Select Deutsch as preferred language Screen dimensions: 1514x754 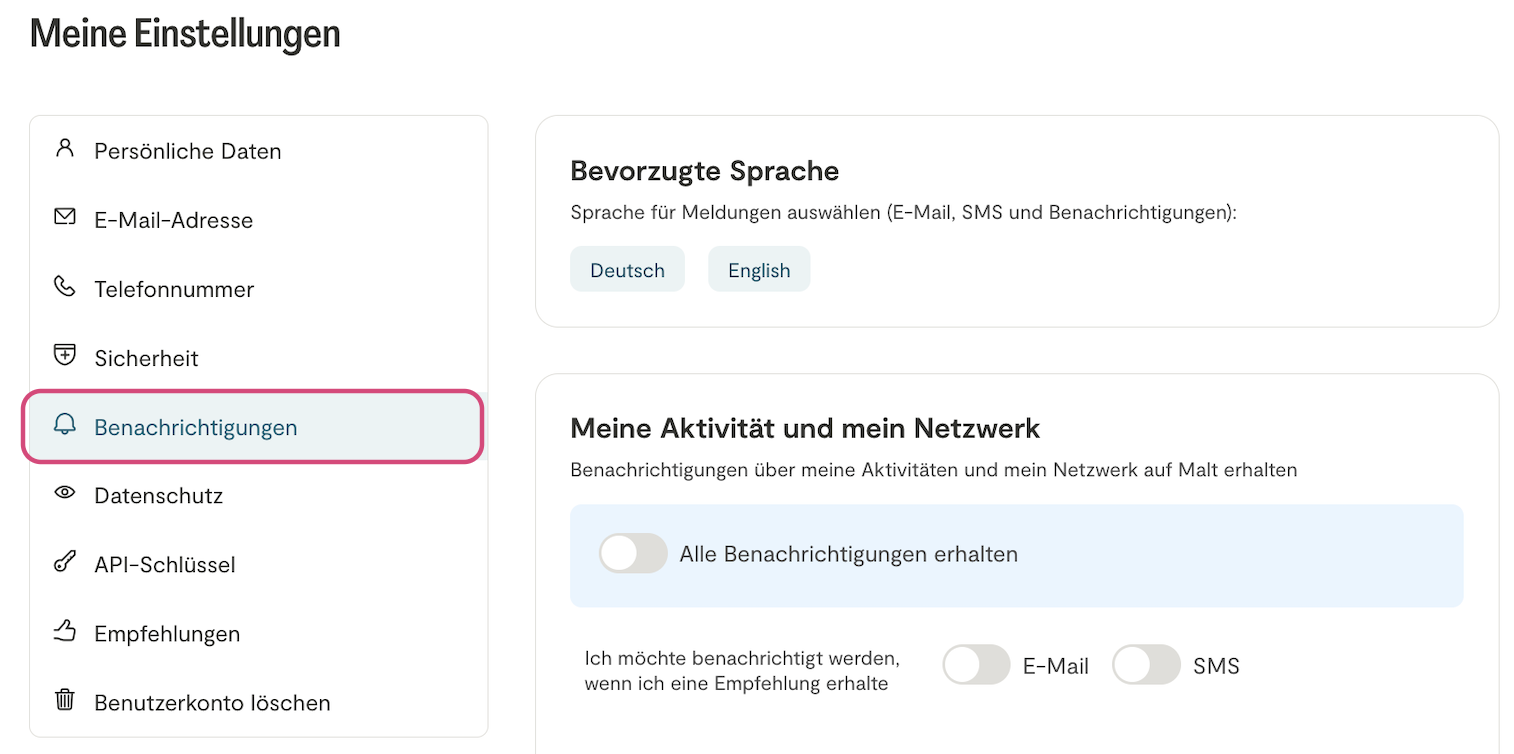(627, 270)
